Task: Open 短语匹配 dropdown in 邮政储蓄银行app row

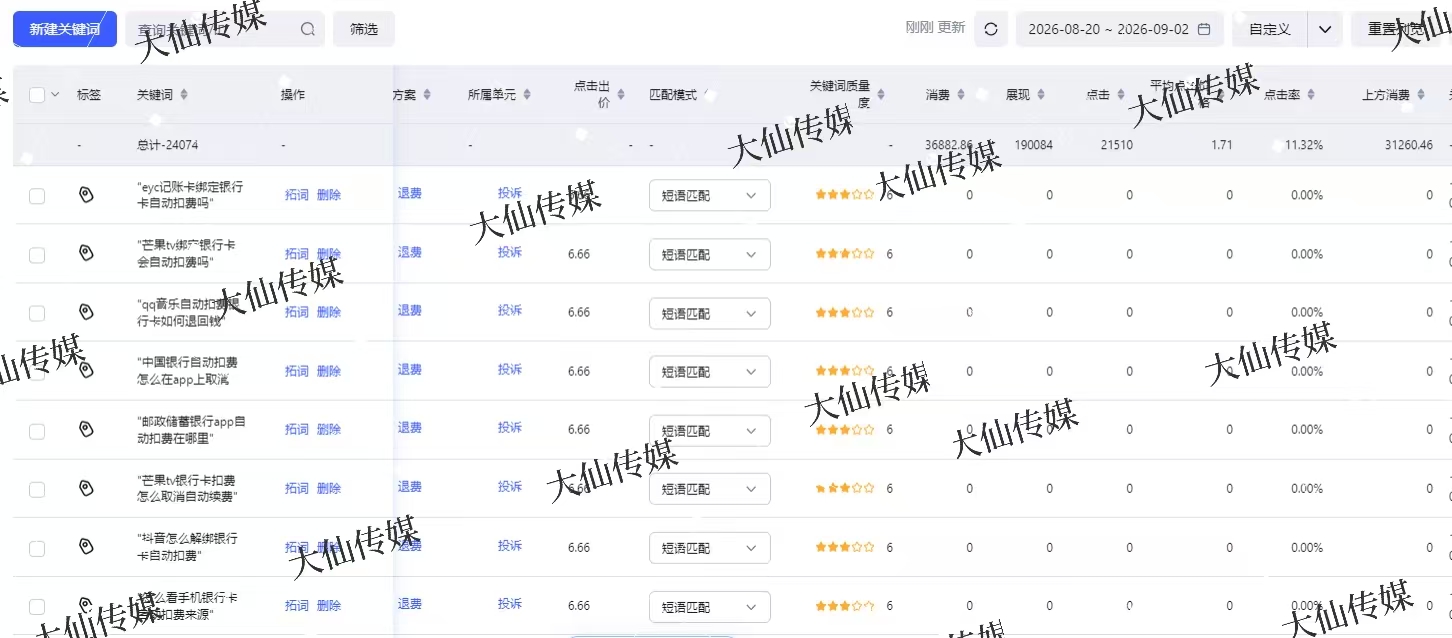Action: 710,431
